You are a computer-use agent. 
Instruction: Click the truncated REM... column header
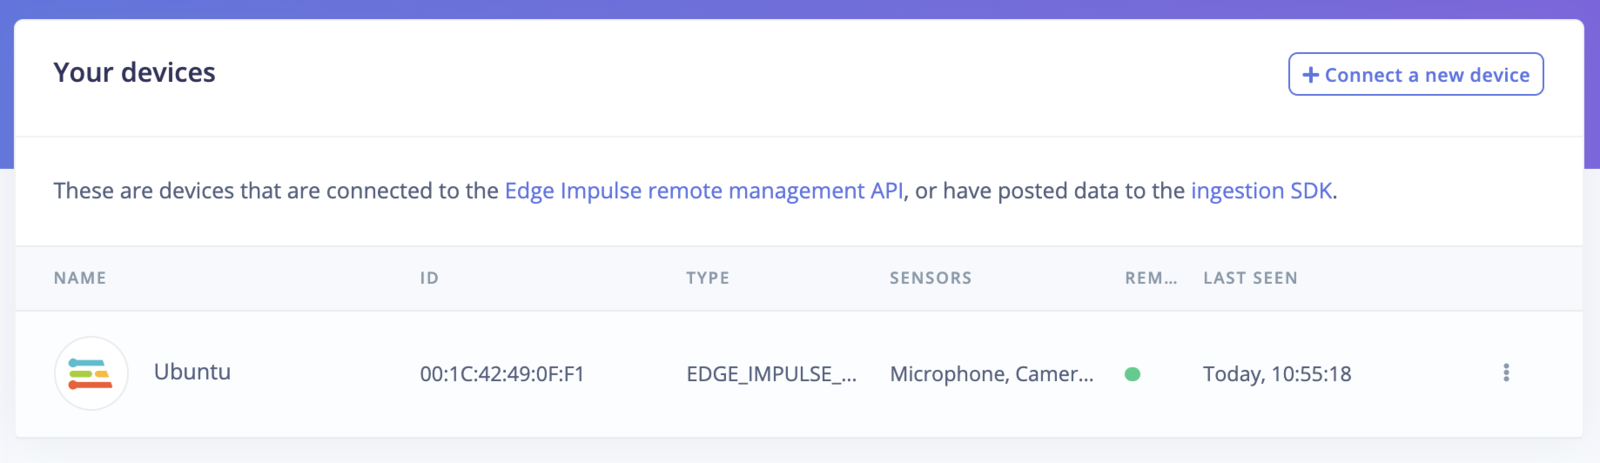pyautogui.click(x=1151, y=278)
